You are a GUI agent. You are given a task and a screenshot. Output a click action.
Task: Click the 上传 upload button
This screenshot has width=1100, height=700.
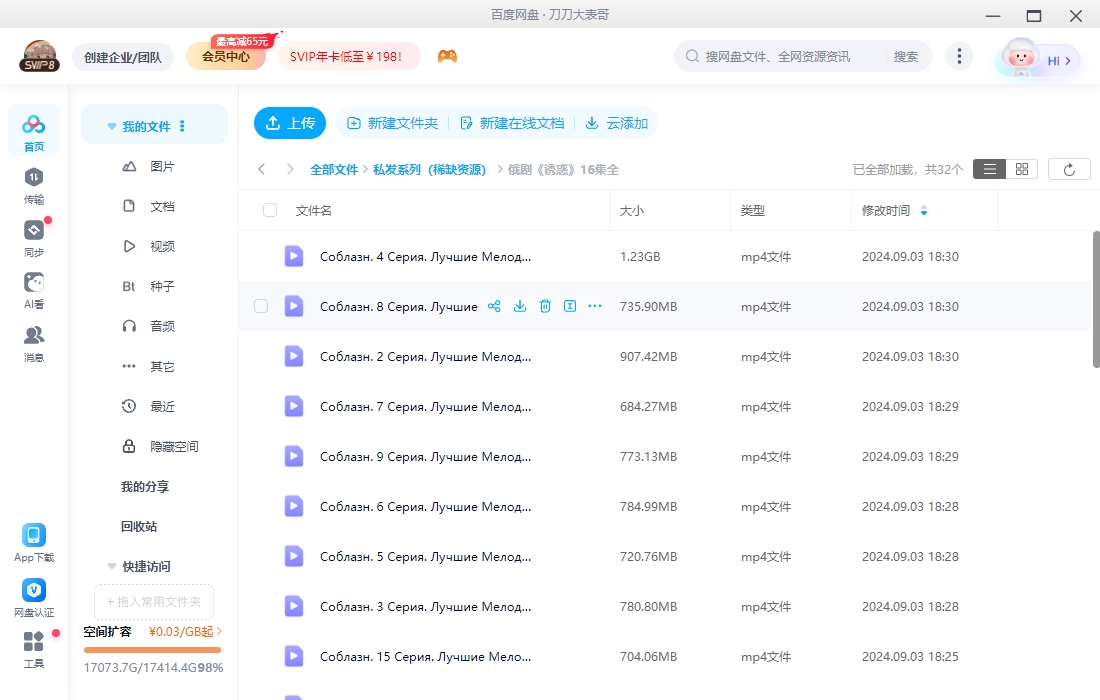[x=290, y=123]
